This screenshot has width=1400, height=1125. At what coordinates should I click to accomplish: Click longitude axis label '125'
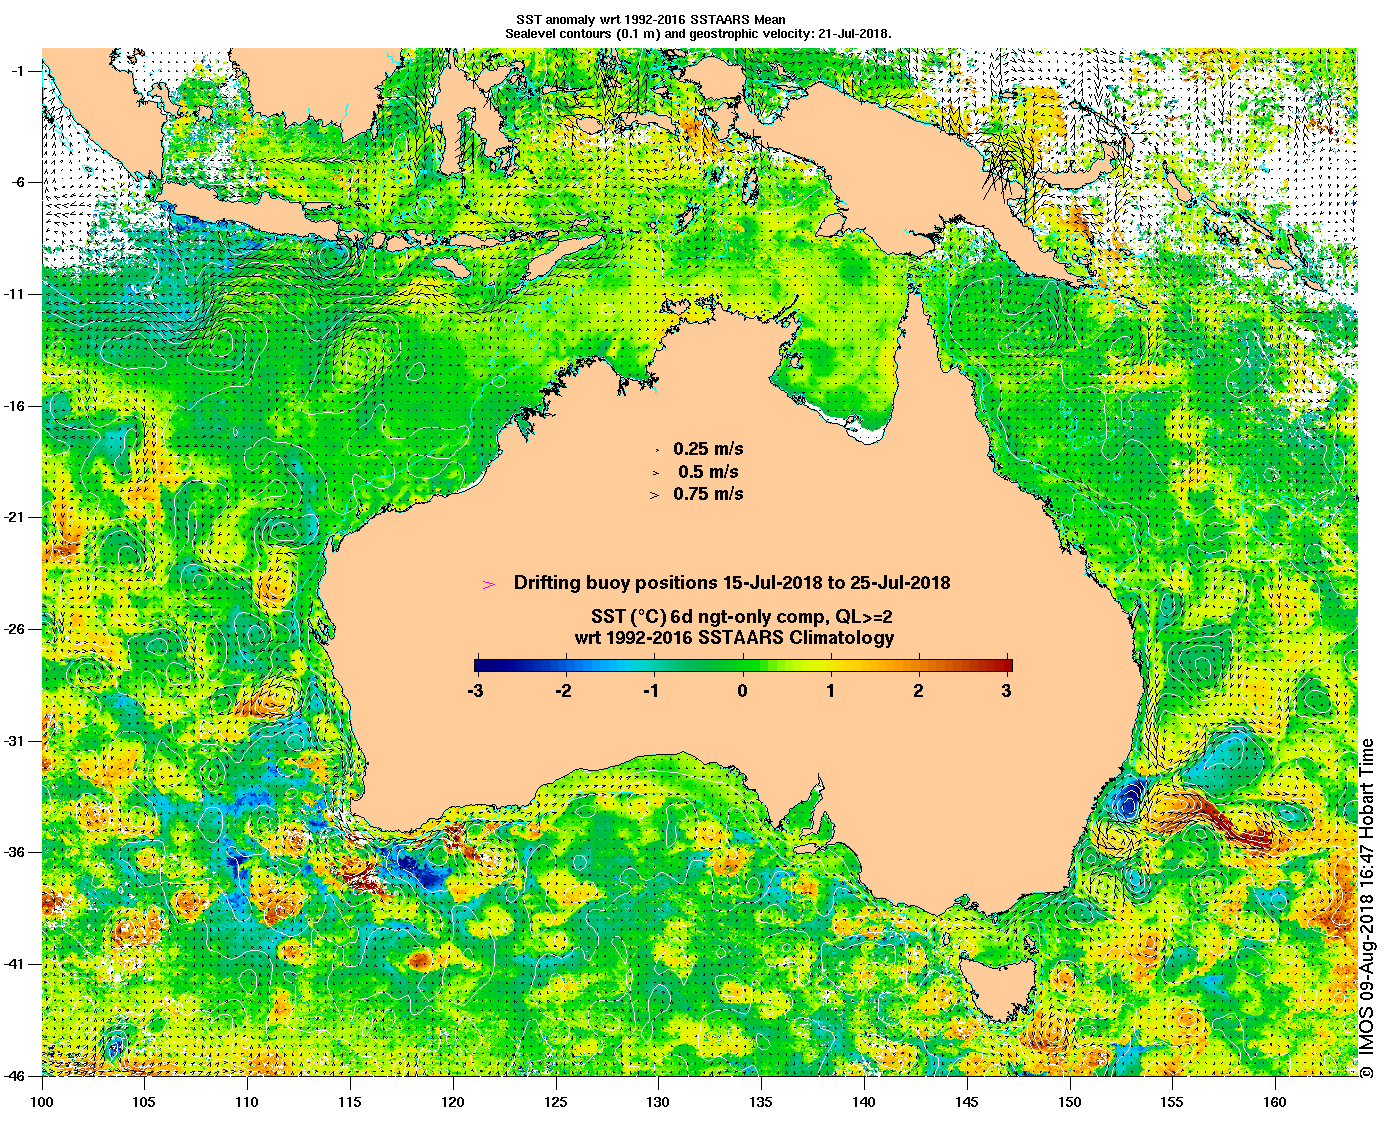tap(556, 1102)
